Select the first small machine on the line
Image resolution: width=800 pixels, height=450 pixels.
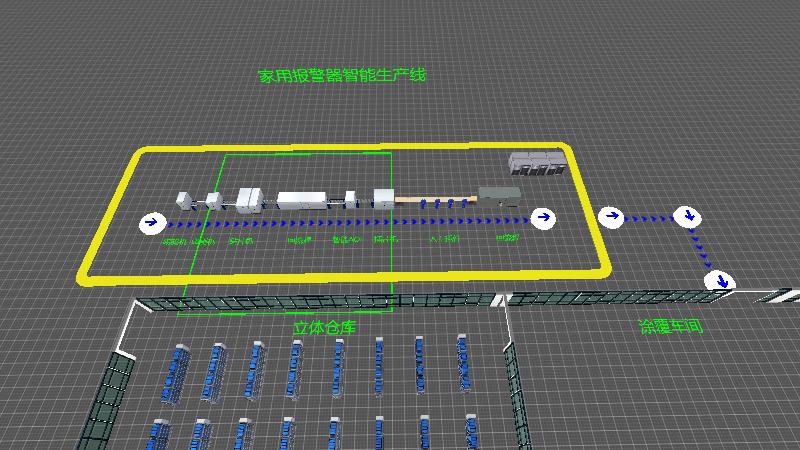(x=184, y=201)
